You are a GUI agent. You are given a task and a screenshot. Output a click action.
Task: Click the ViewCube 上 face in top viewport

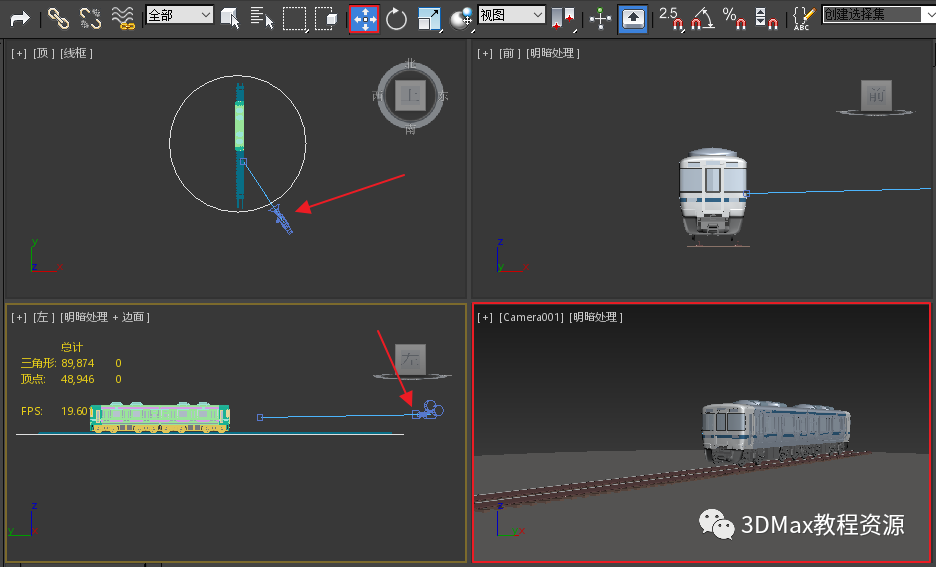pos(411,95)
